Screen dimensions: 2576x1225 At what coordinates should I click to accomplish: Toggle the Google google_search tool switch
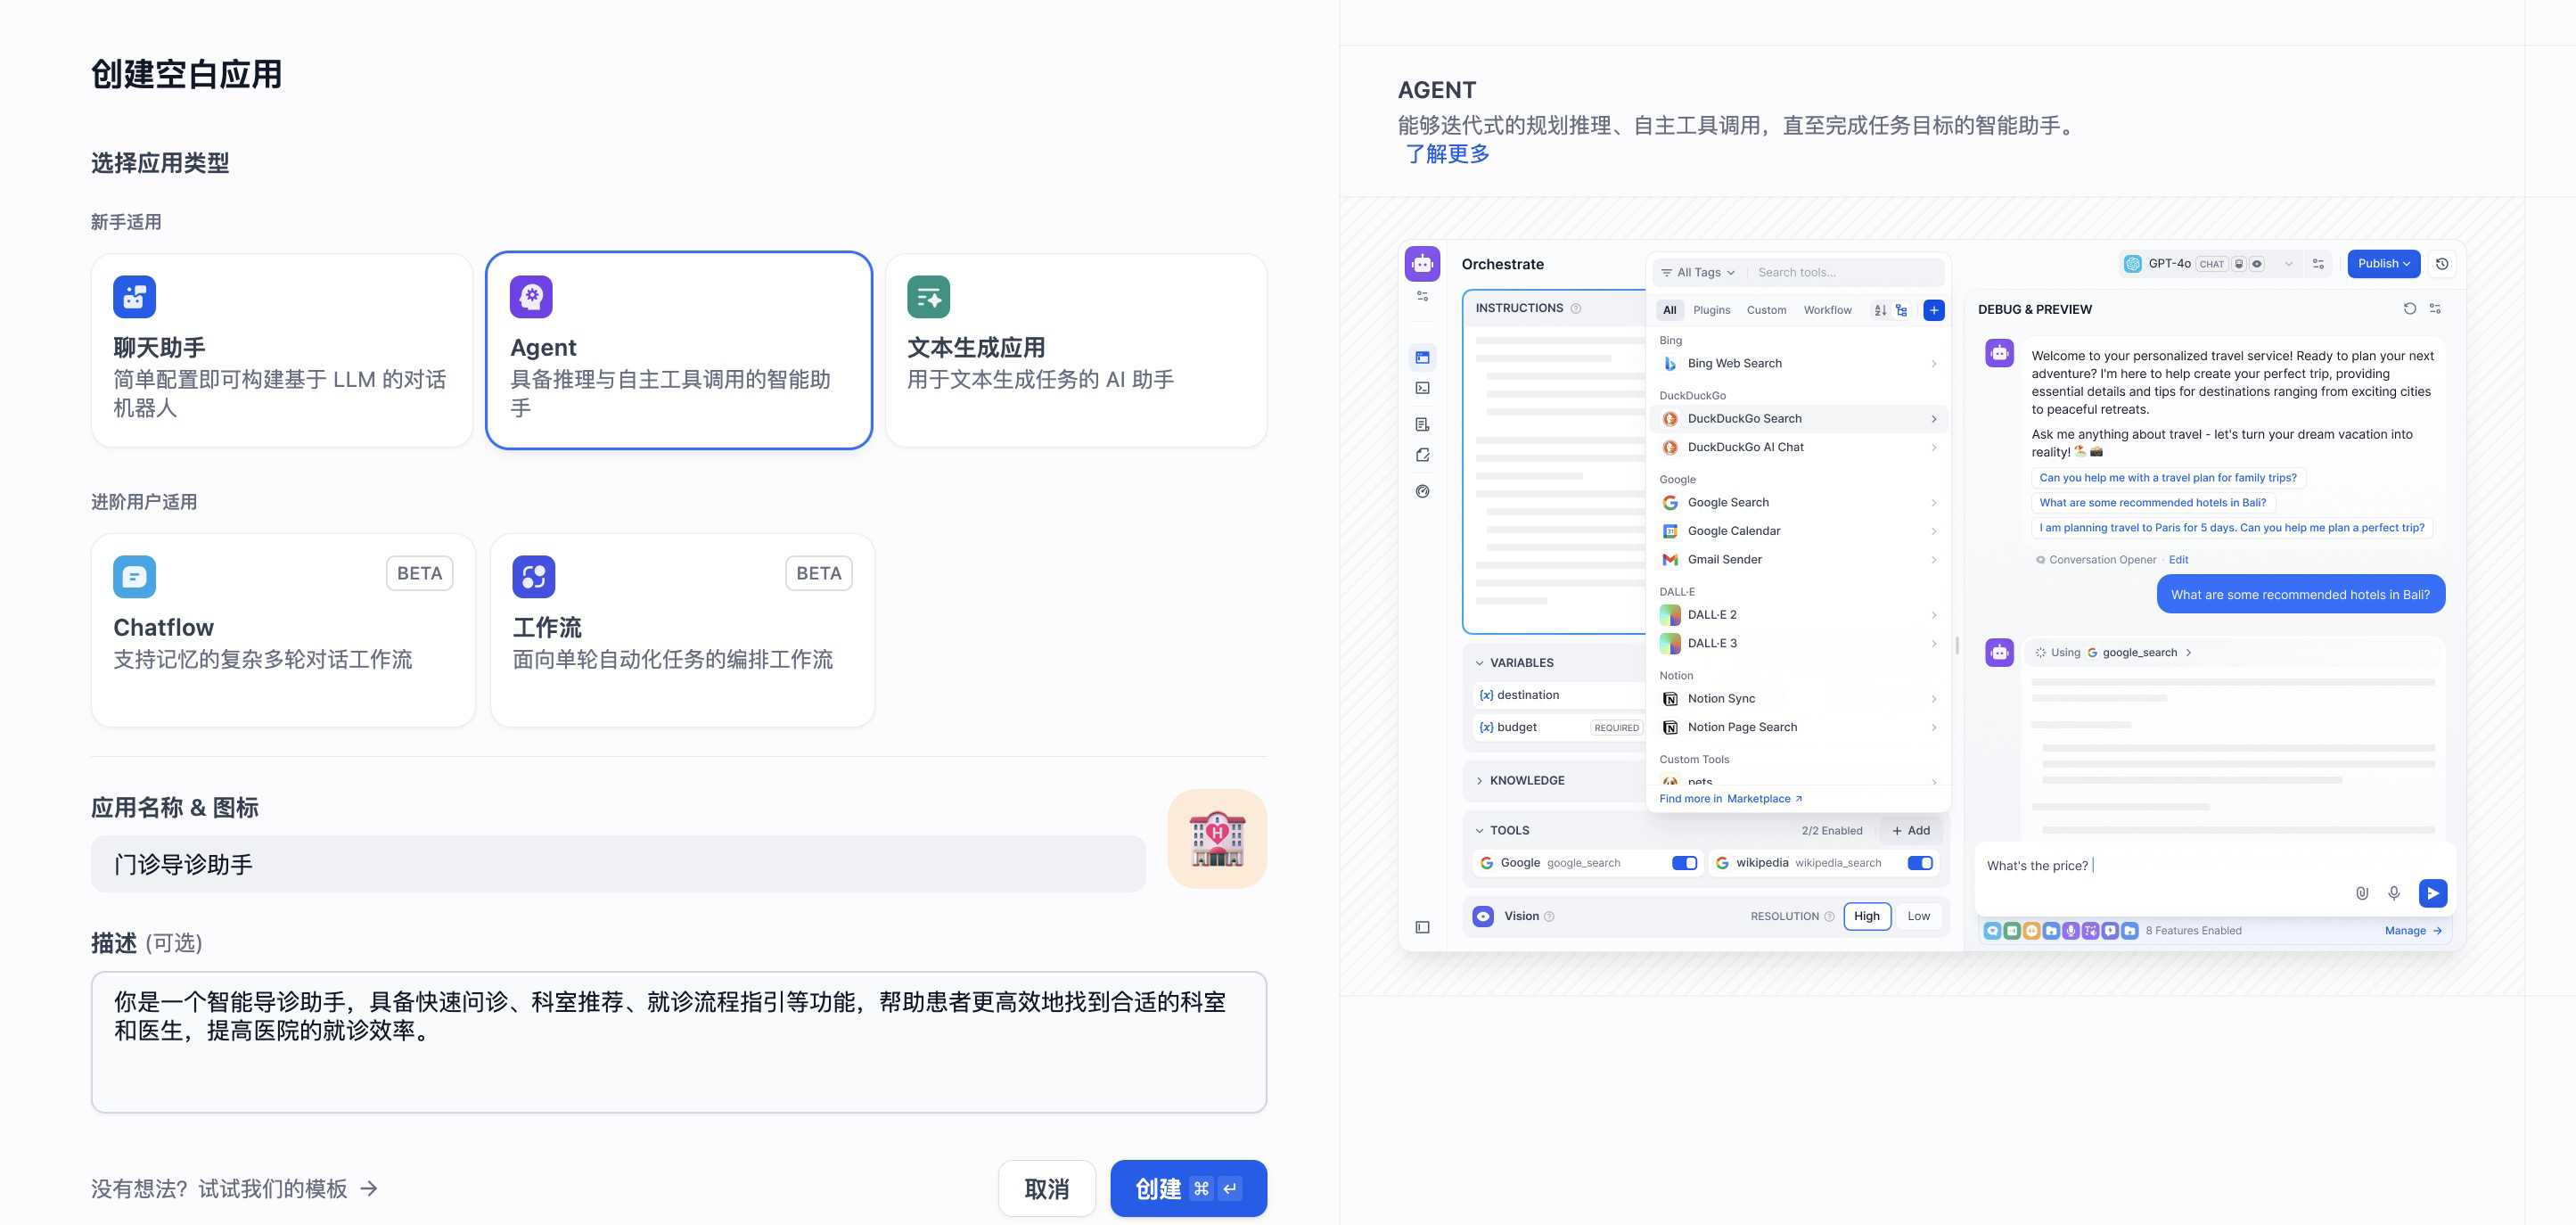(x=1684, y=863)
